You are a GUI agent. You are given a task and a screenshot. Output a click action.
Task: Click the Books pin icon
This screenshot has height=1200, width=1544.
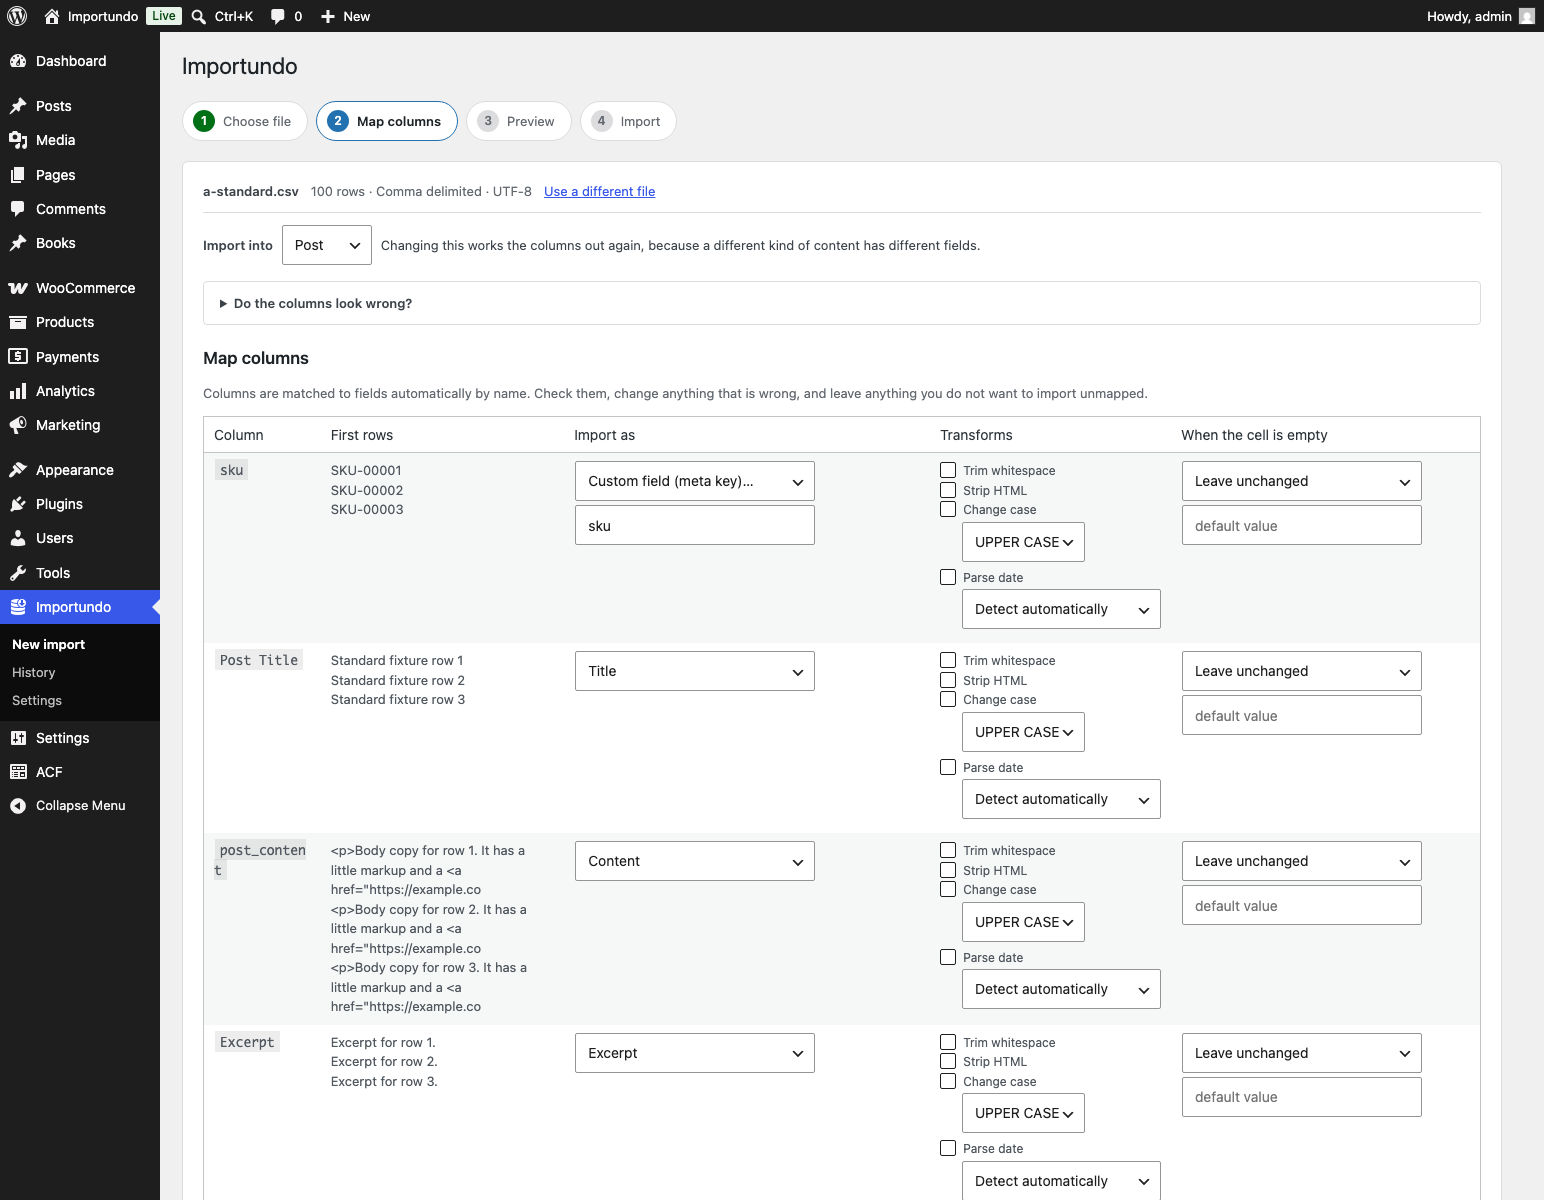pos(18,243)
